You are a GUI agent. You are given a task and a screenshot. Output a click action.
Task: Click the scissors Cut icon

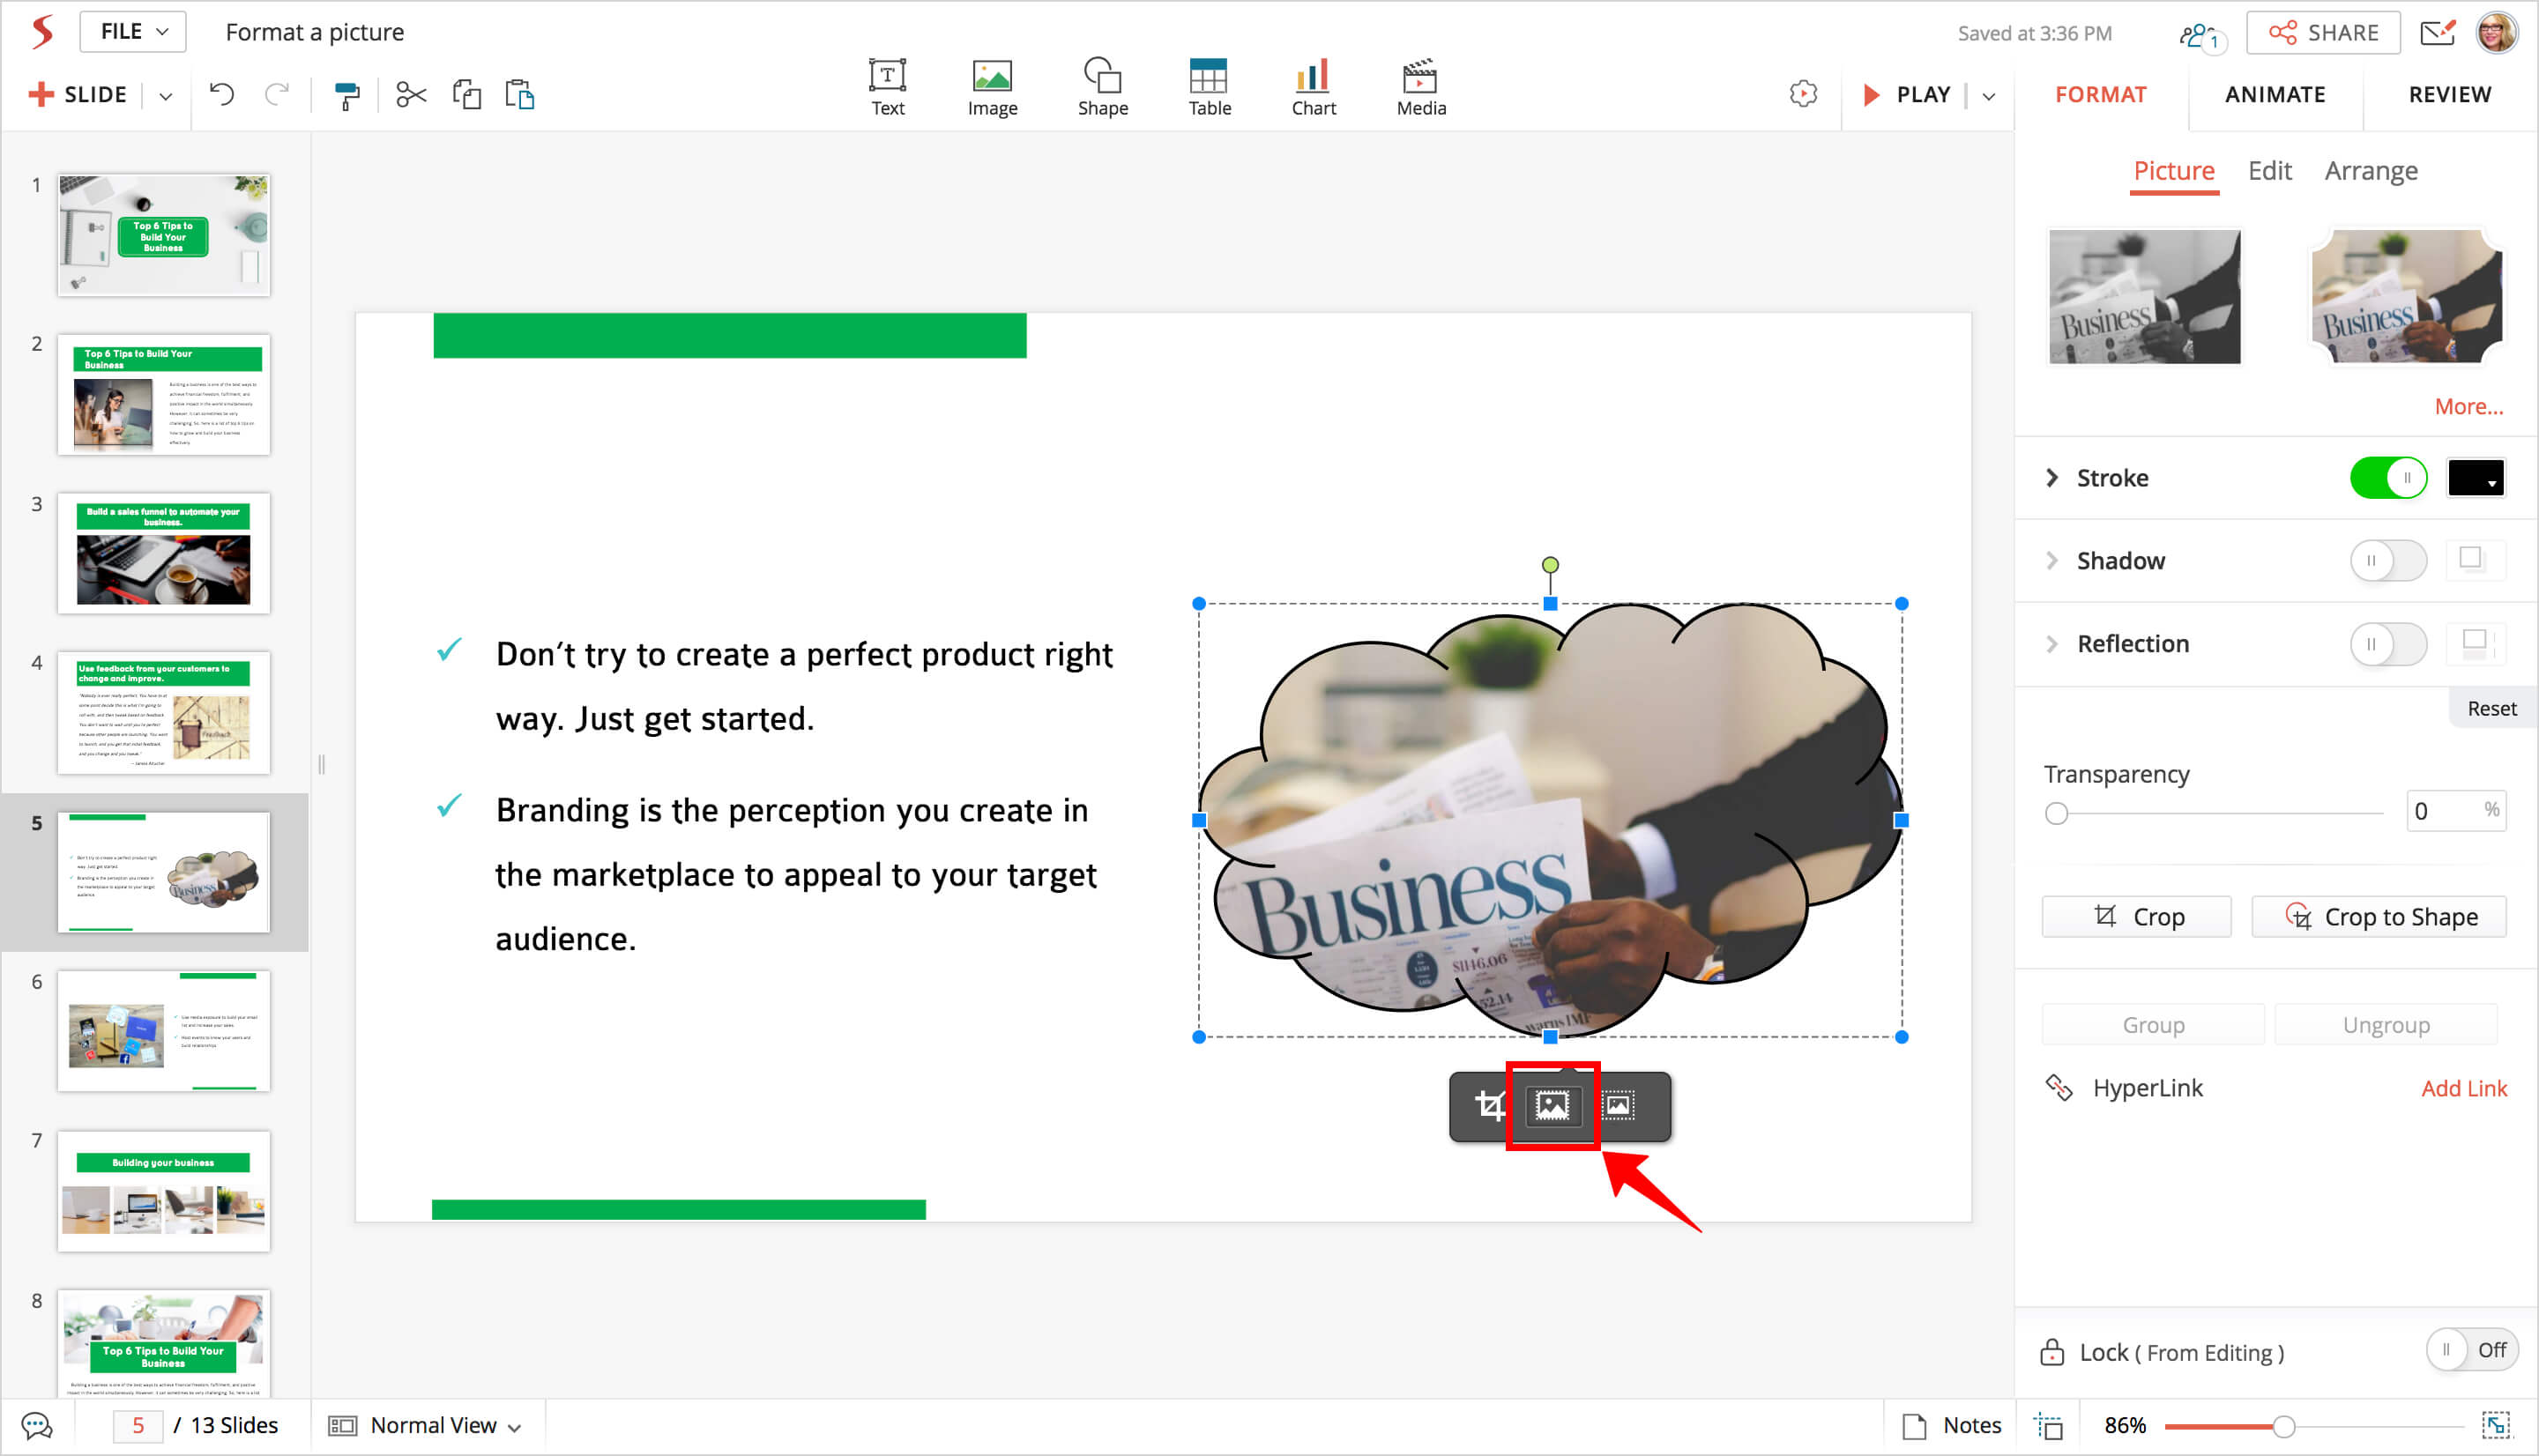(x=410, y=95)
